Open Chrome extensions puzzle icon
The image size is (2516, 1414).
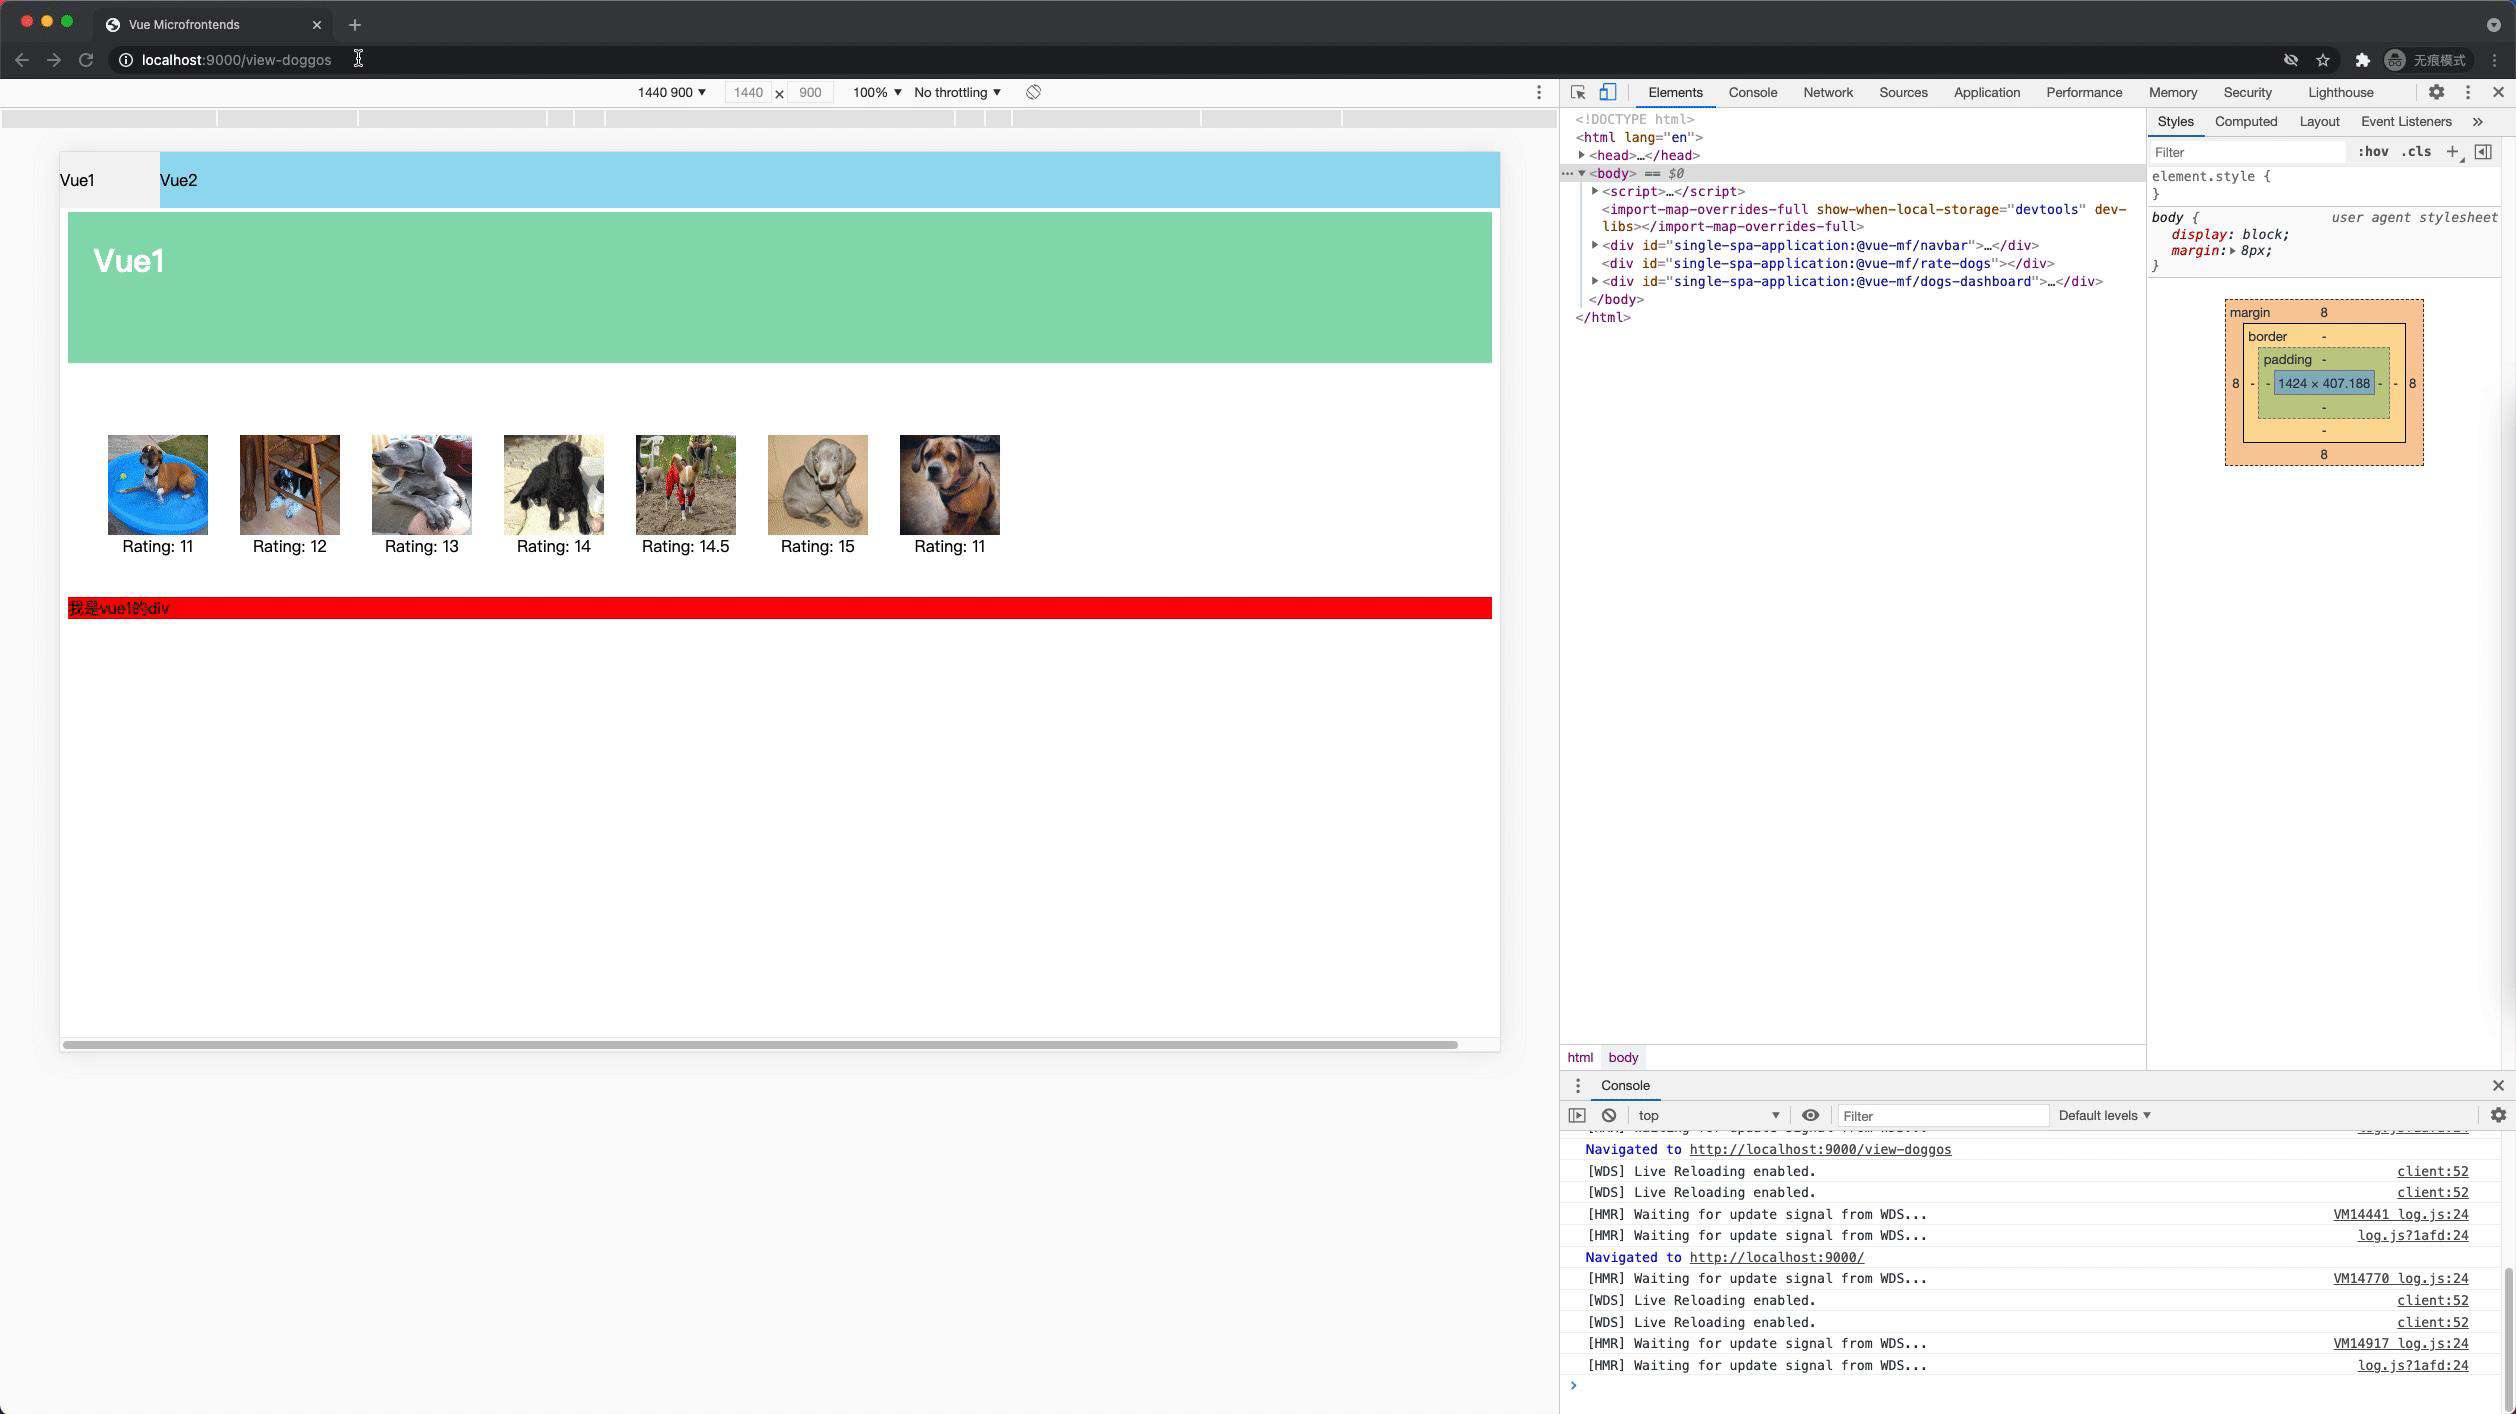pos(2362,60)
